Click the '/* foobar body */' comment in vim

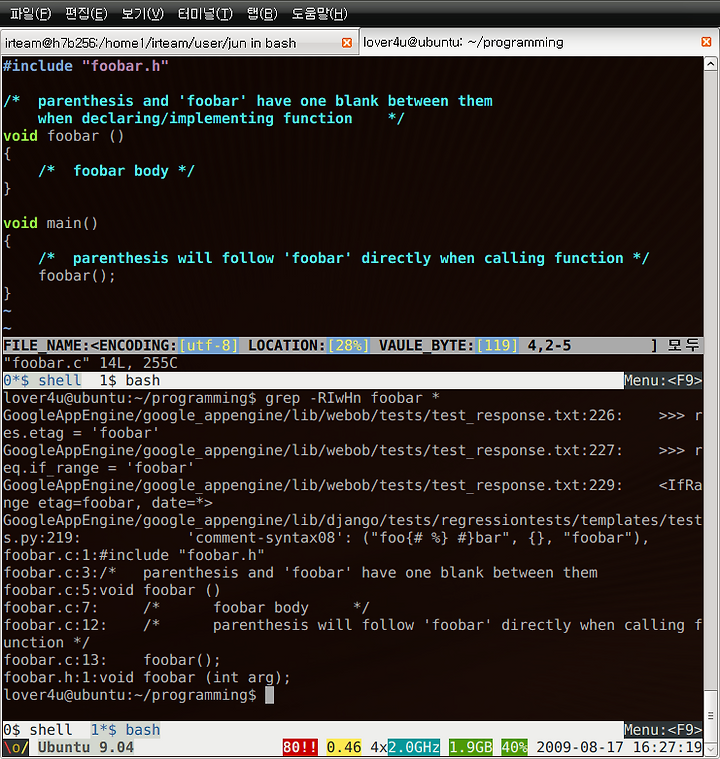pos(117,171)
